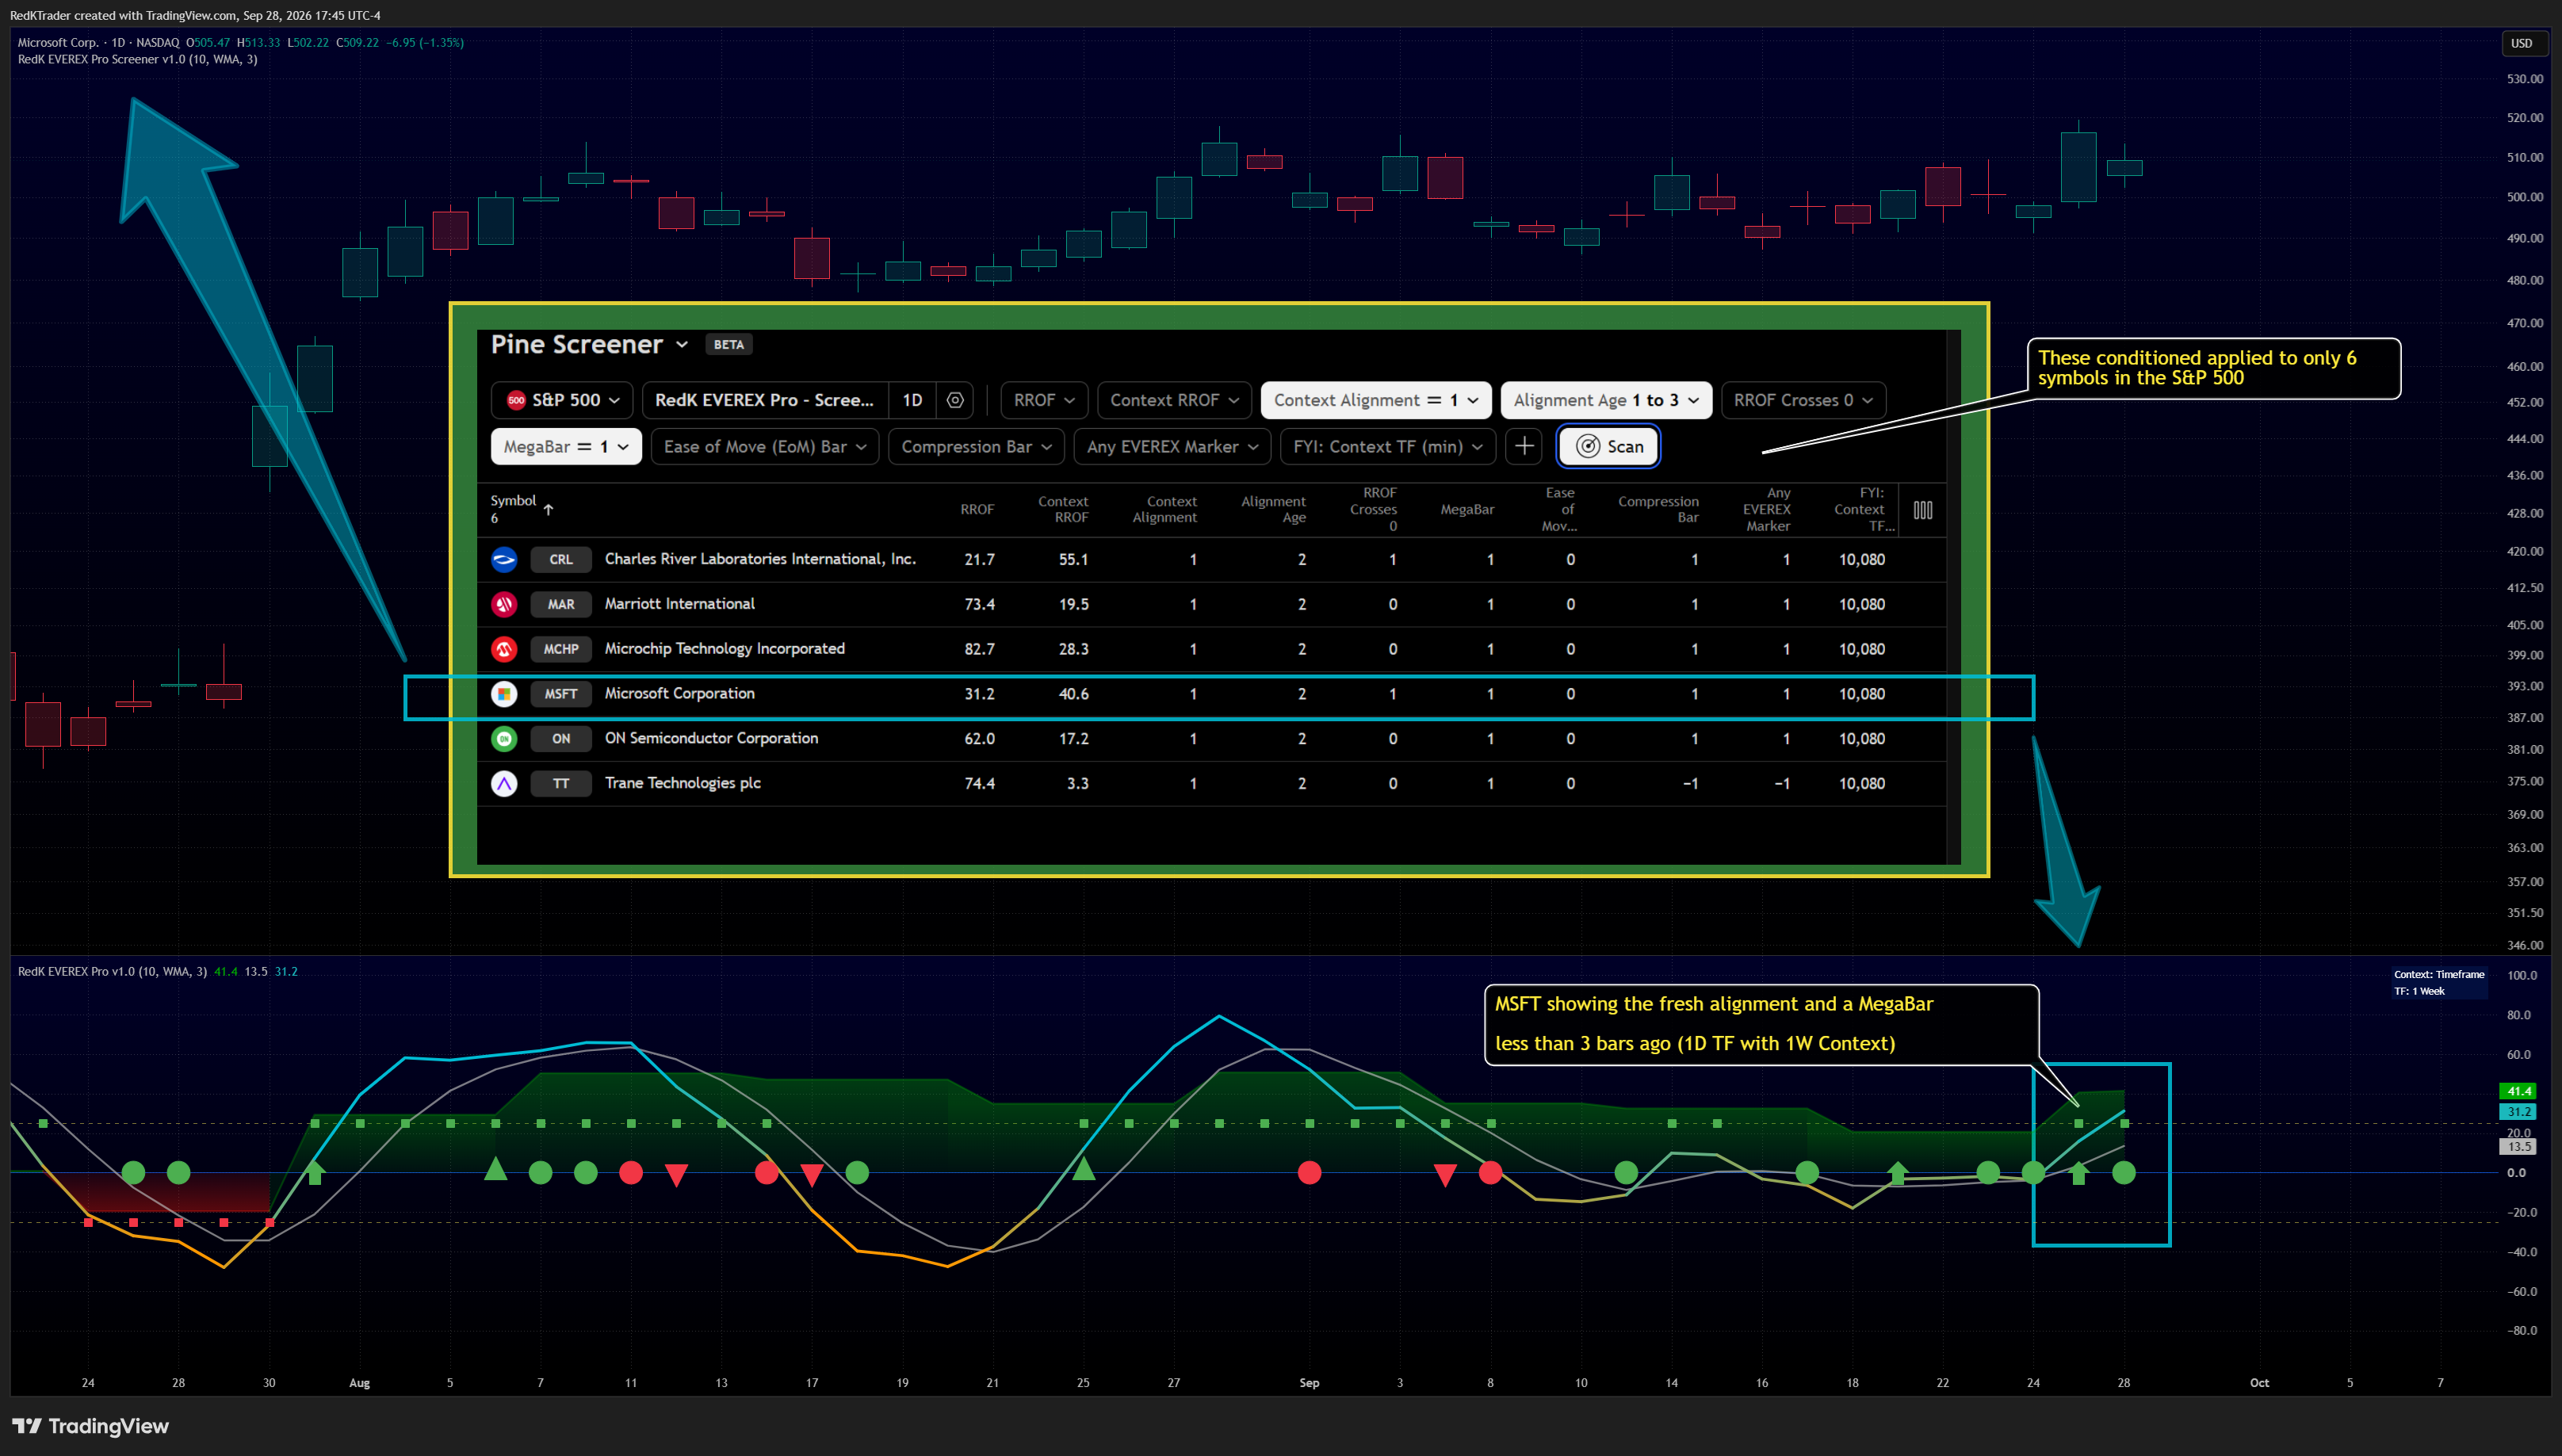Click the RedK EVEREX Pro Screener legend title
The image size is (2562, 1456).
[137, 59]
